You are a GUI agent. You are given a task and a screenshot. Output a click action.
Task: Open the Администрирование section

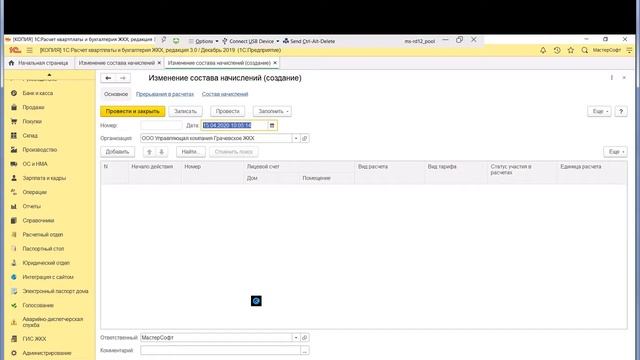coord(47,353)
